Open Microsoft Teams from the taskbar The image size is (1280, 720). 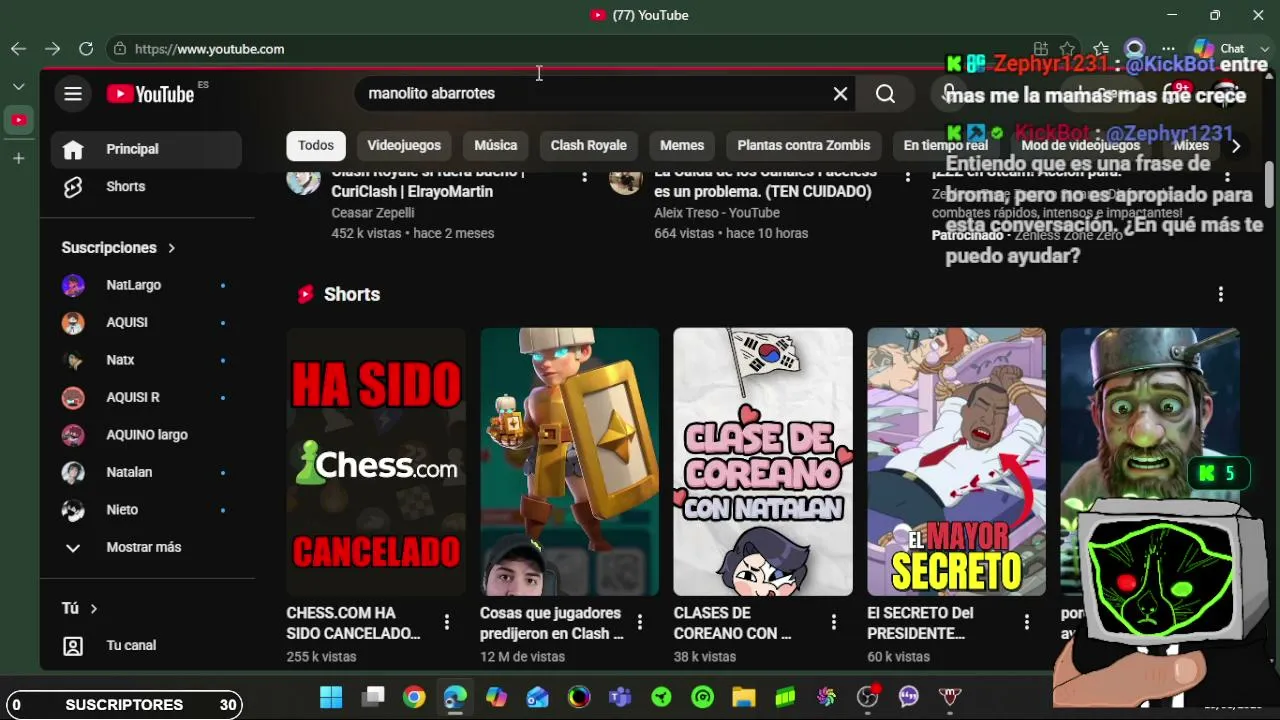[620, 697]
